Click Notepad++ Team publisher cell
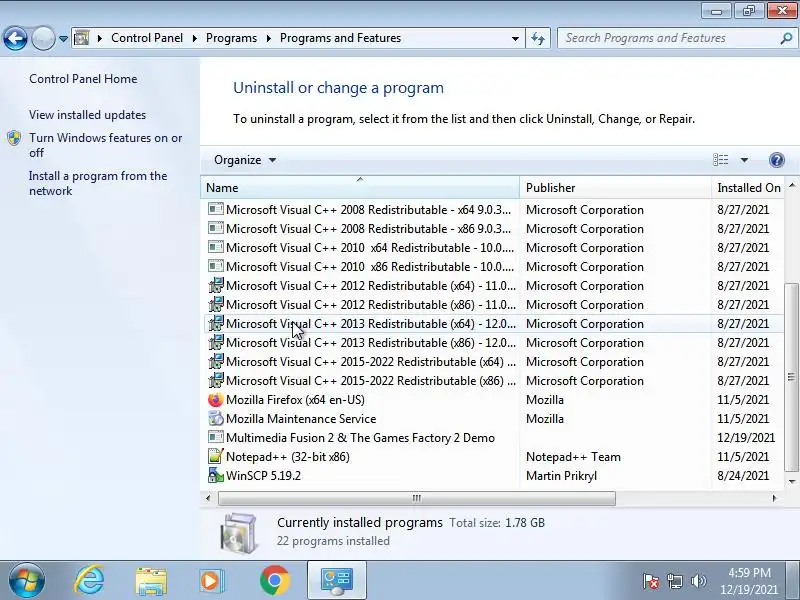The height and width of the screenshot is (600, 800). pos(573,457)
